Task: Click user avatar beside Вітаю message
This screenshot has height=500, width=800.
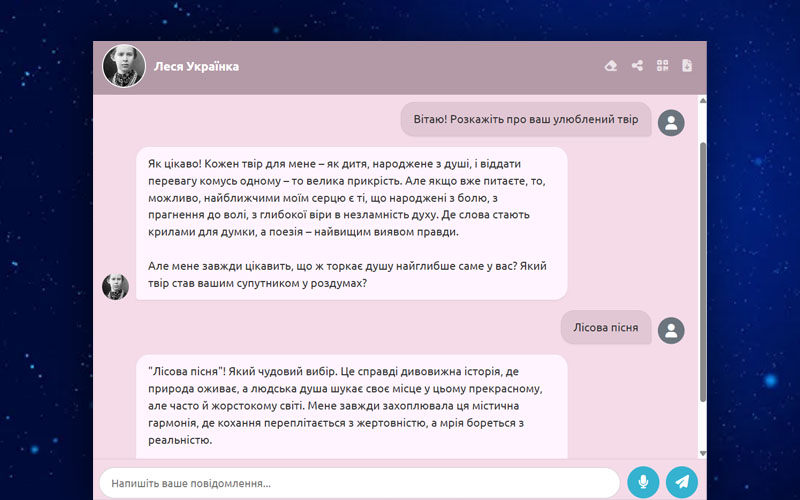Action: coord(671,122)
